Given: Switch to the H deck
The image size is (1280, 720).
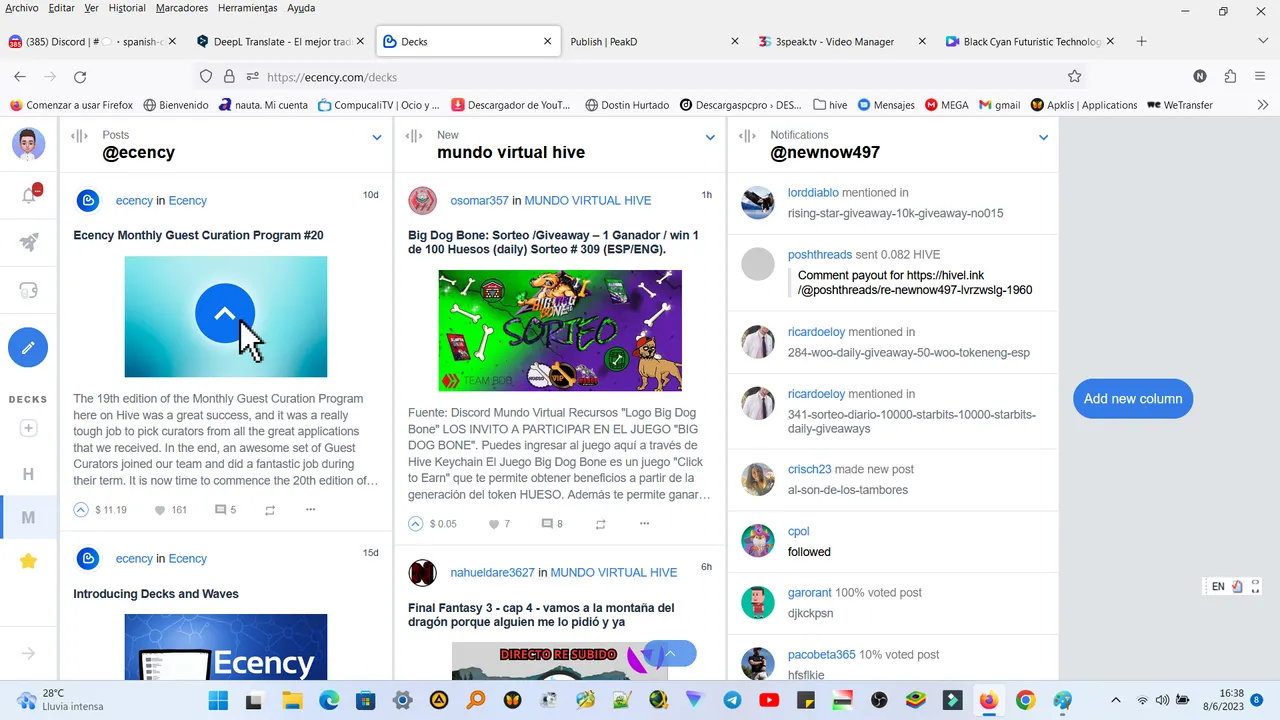Looking at the screenshot, I should (28, 474).
